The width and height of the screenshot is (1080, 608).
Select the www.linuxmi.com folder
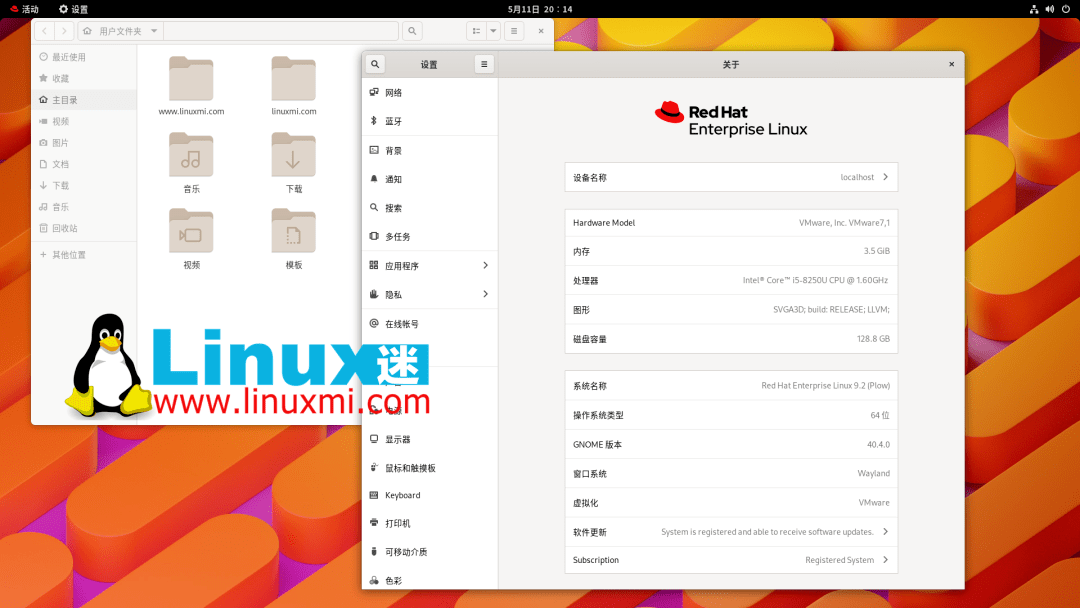pyautogui.click(x=191, y=86)
